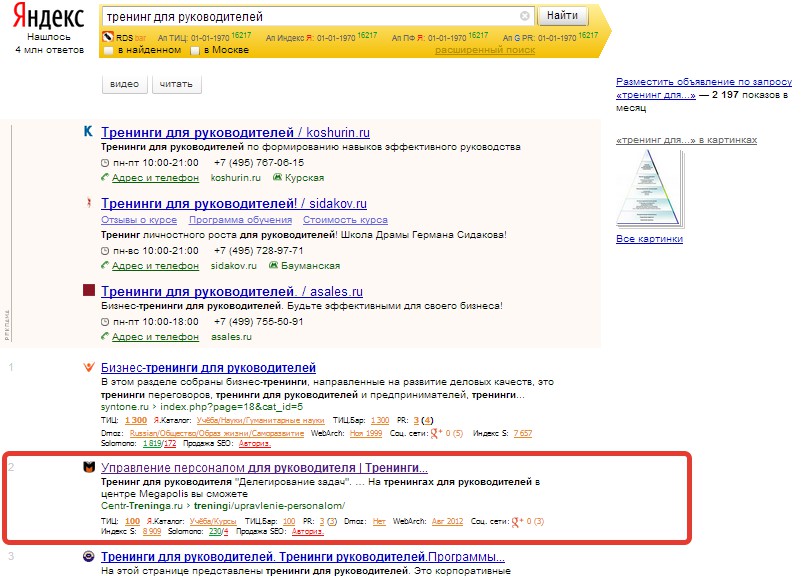Click the sidakov.ru favicon icon
Viewport: 811px width, 576px height.
pyautogui.click(x=88, y=202)
